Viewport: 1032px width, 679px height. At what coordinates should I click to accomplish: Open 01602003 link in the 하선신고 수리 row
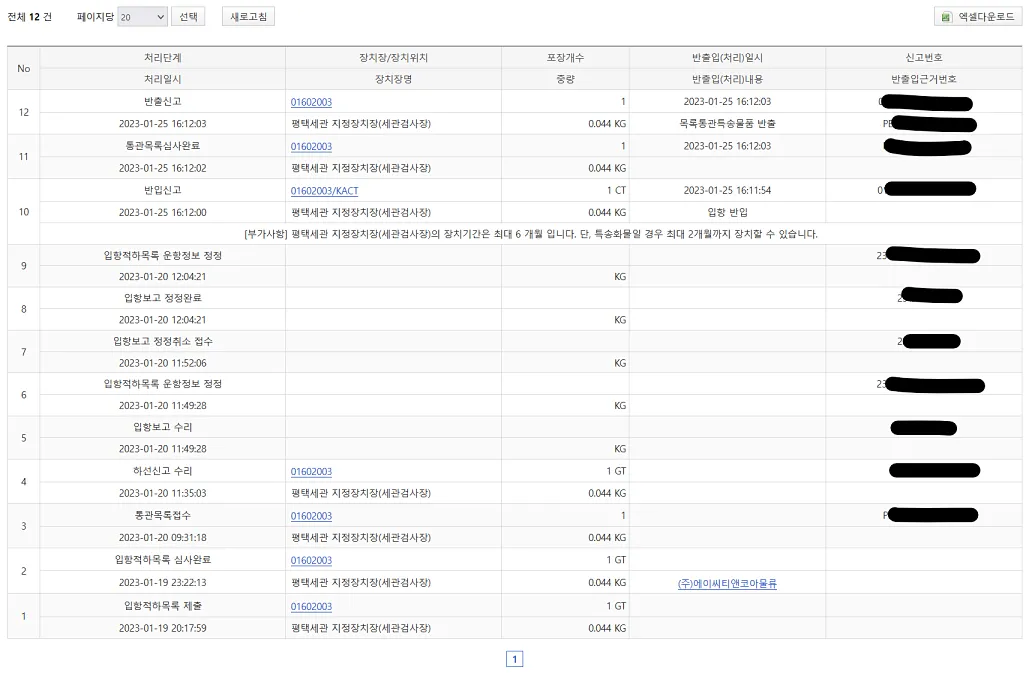click(x=311, y=470)
